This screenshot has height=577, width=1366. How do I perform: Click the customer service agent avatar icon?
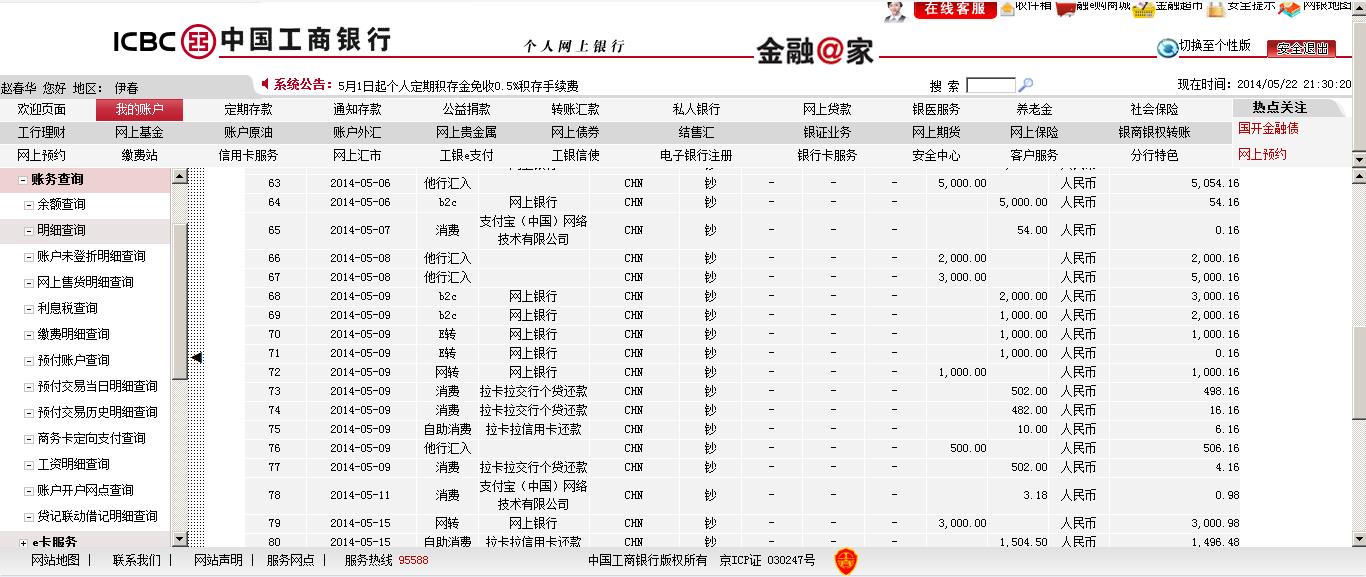[896, 10]
